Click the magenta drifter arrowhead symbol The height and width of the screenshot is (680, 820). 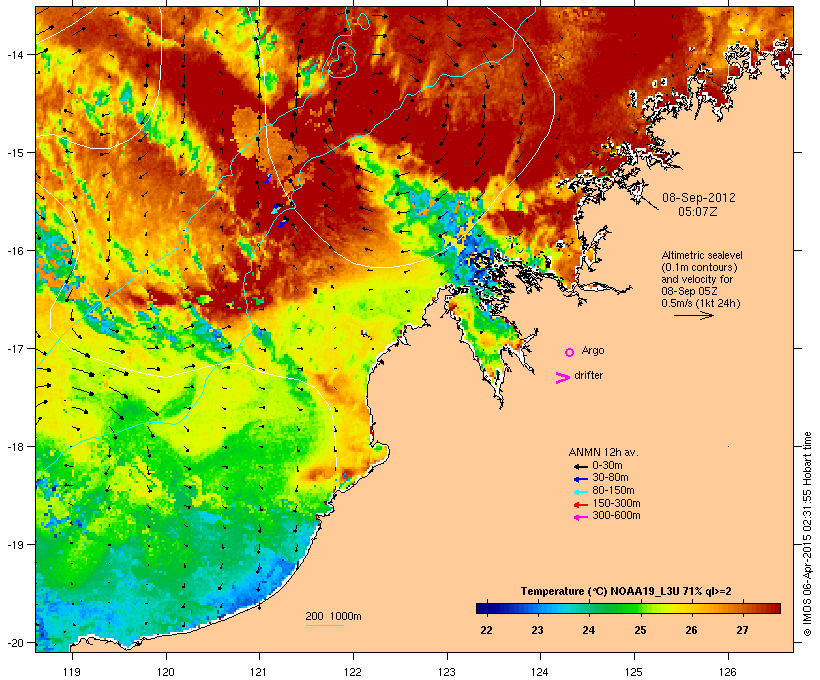click(x=562, y=378)
